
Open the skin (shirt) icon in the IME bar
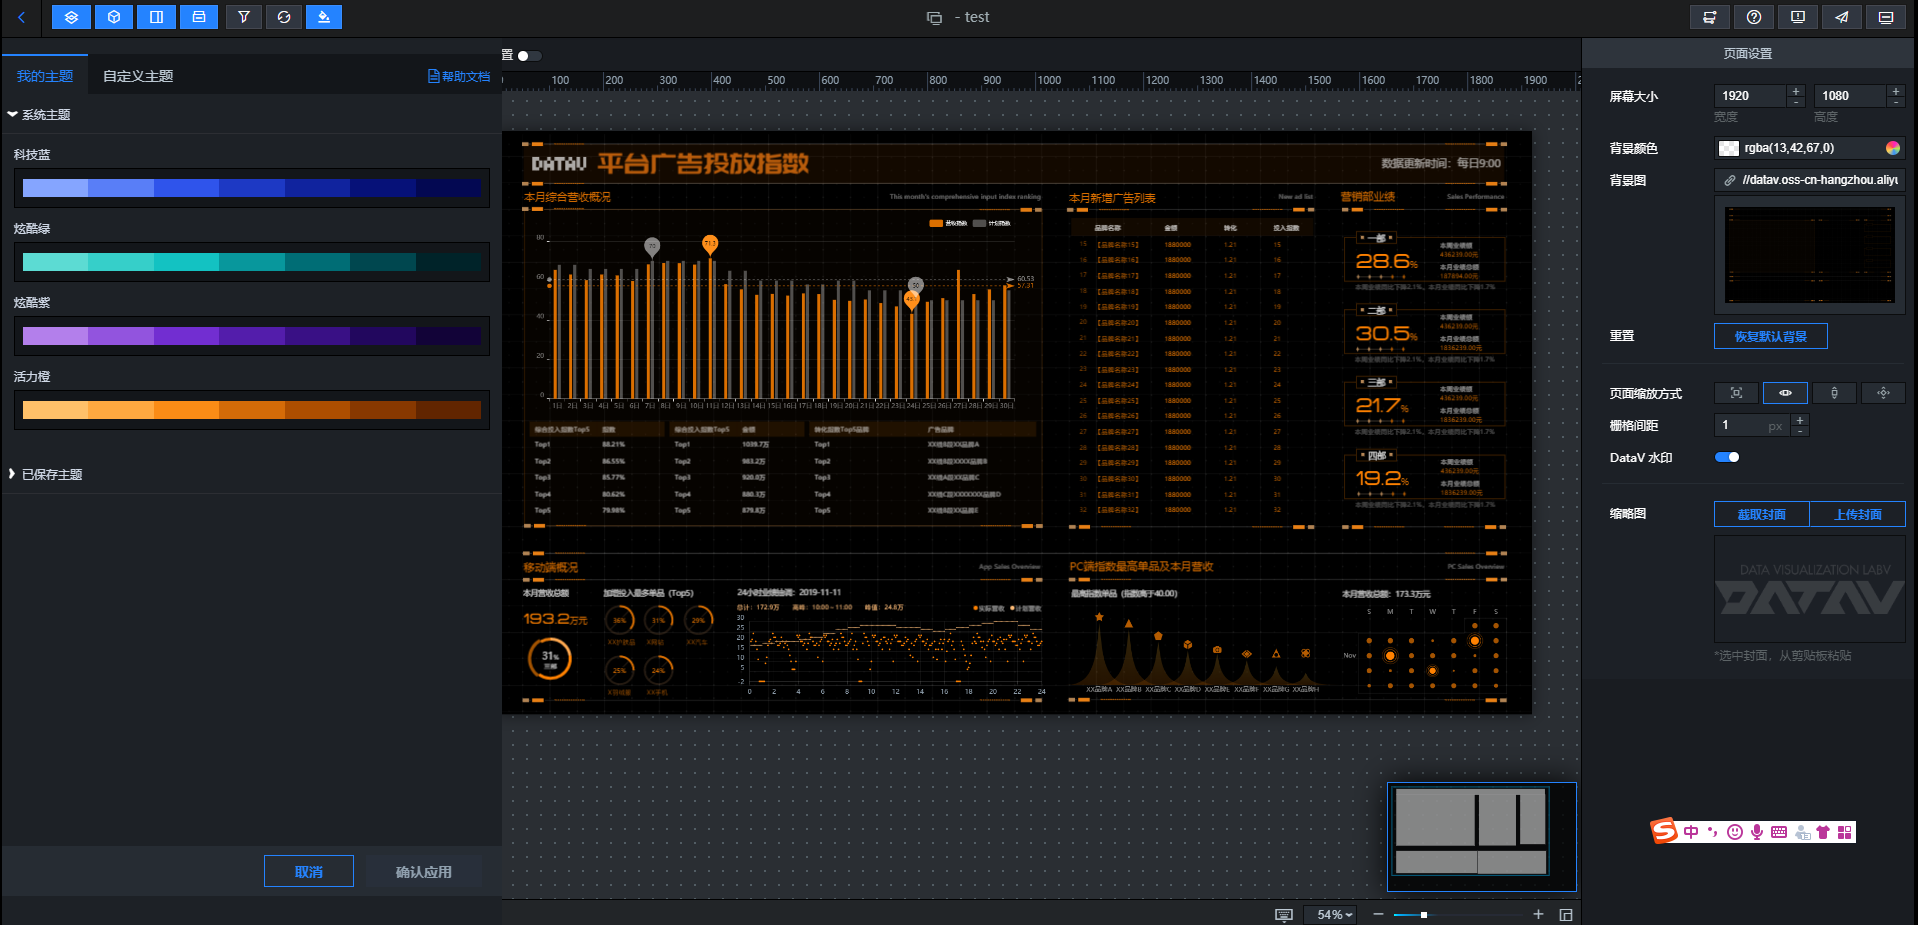(x=1823, y=832)
